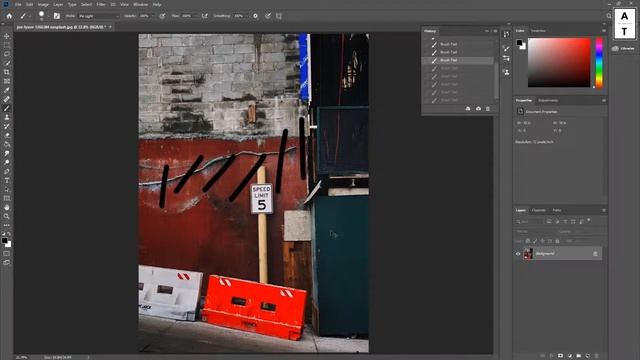Image resolution: width=640 pixels, height=360 pixels.
Task: Select the highlighted Brush Tool history state
Action: pos(458,60)
